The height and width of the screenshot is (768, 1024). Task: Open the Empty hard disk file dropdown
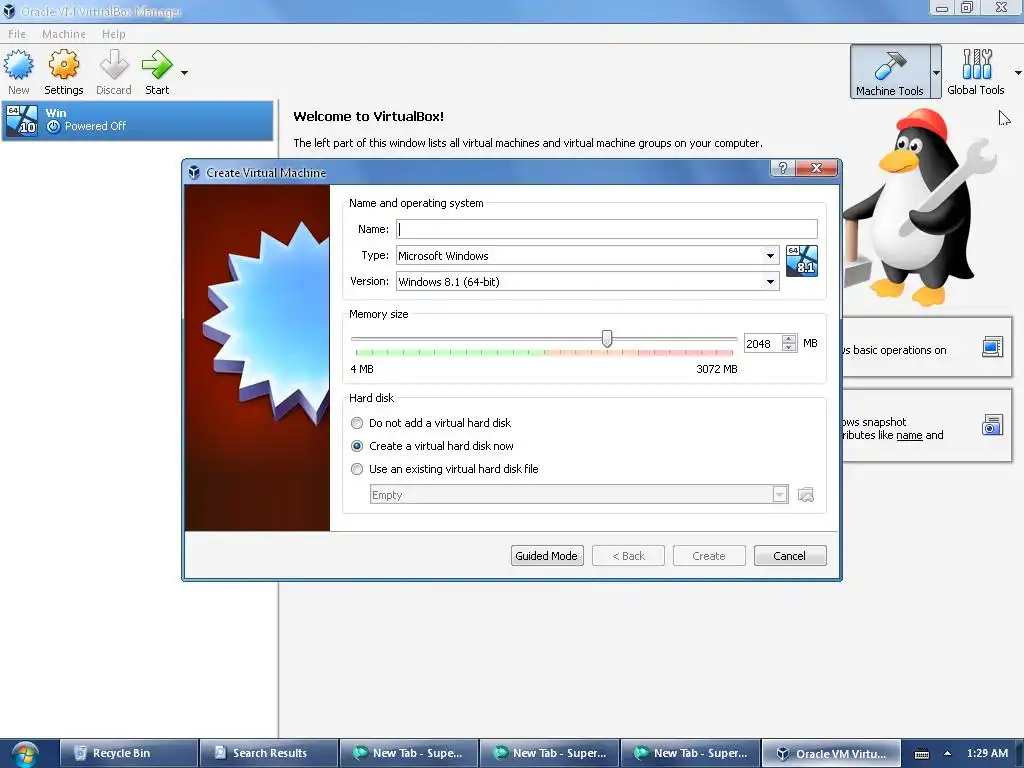tap(579, 494)
